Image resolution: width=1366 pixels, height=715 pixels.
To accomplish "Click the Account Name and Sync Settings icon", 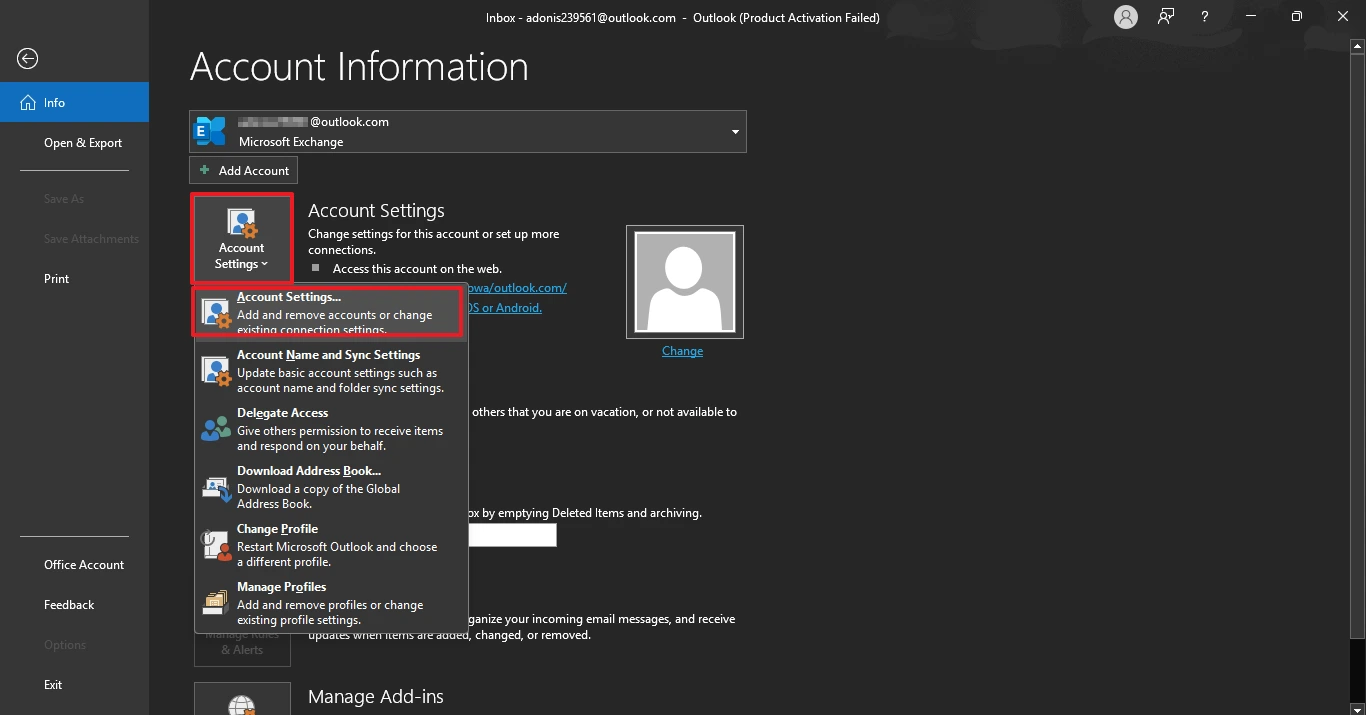I will pos(216,372).
